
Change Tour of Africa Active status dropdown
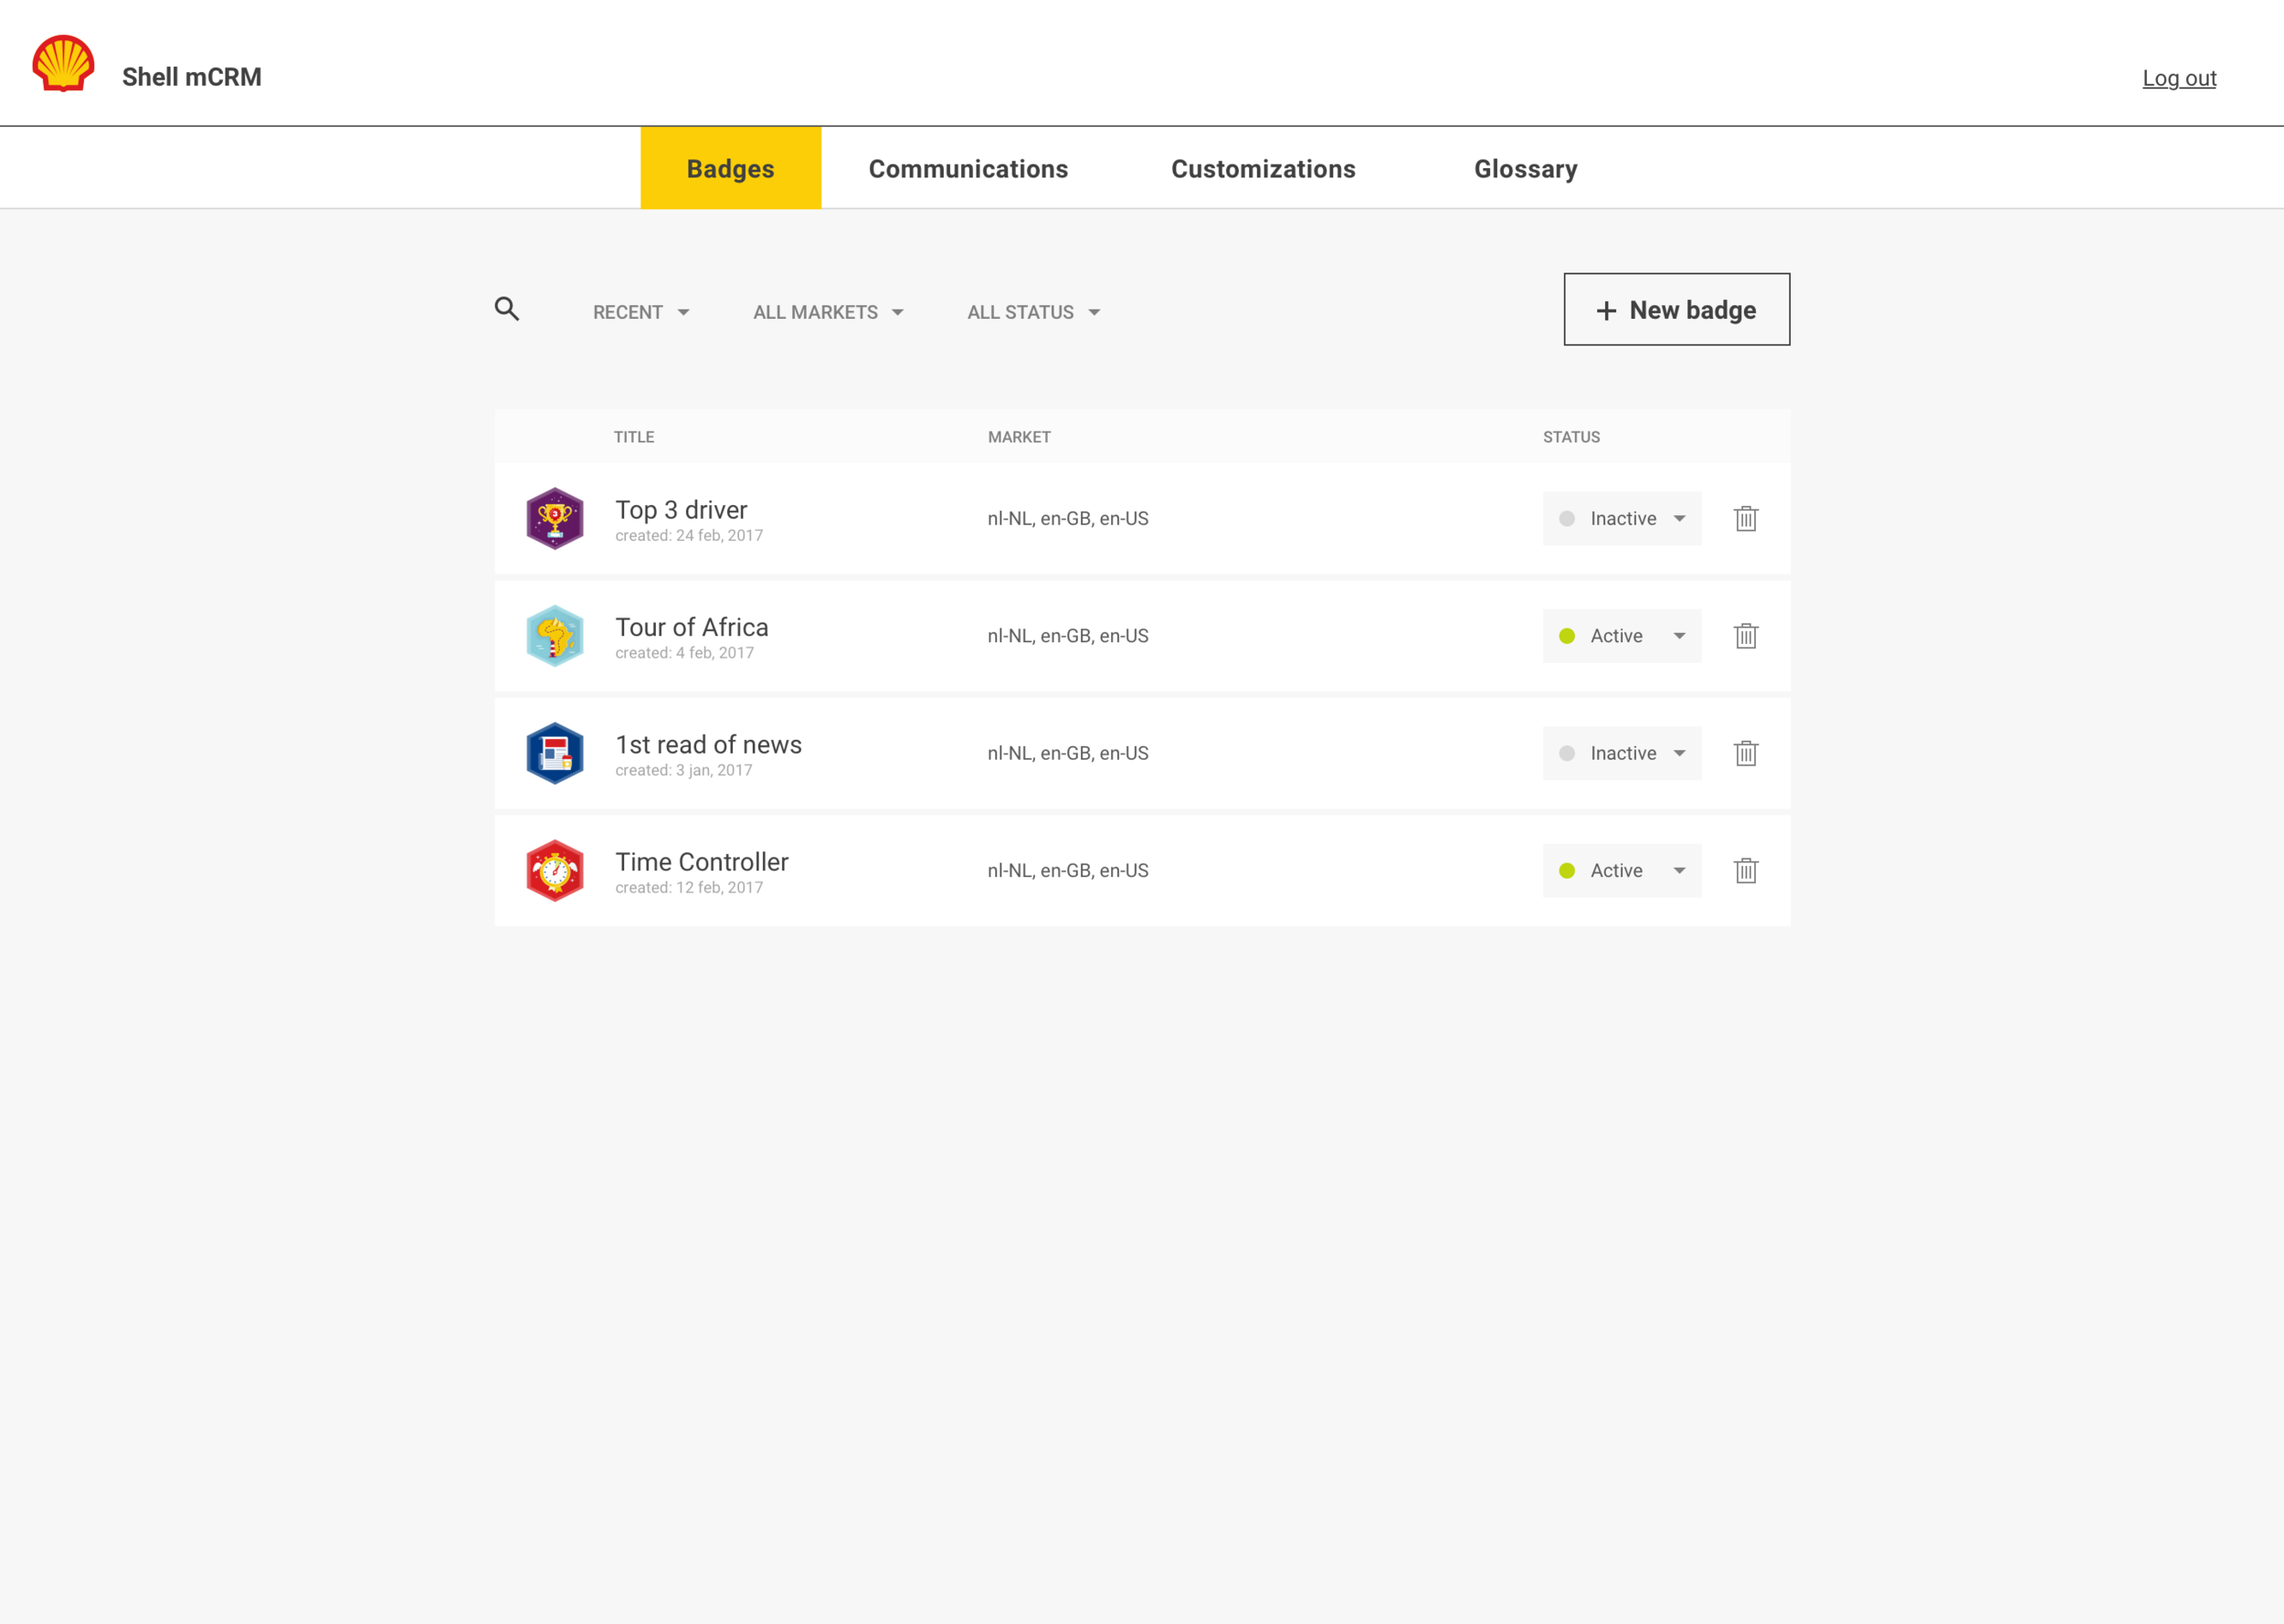point(1621,636)
